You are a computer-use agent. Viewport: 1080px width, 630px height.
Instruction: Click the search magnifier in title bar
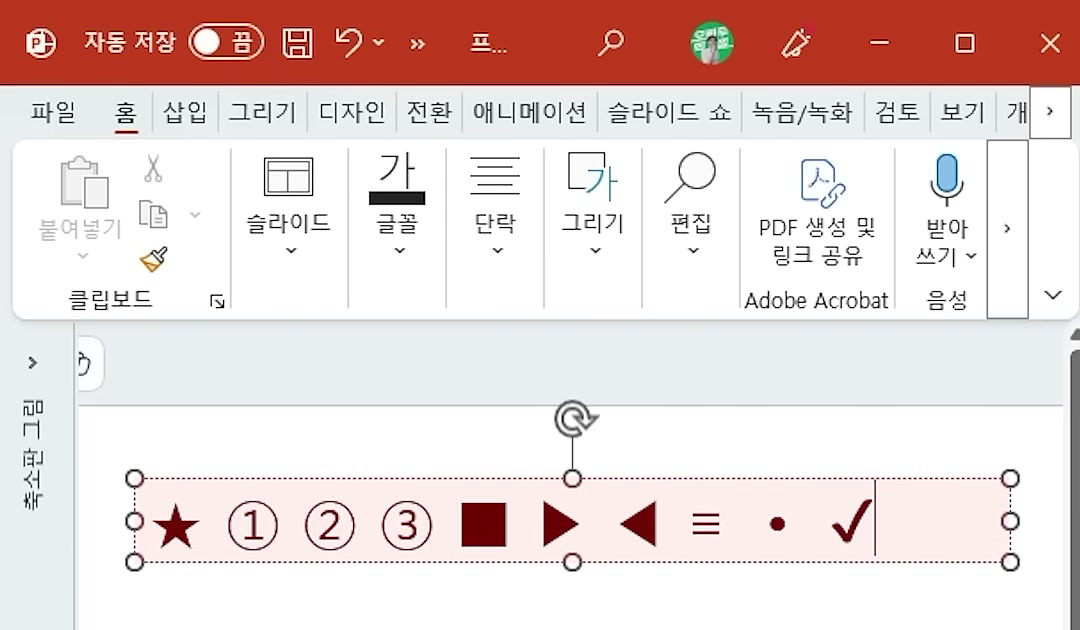[610, 43]
